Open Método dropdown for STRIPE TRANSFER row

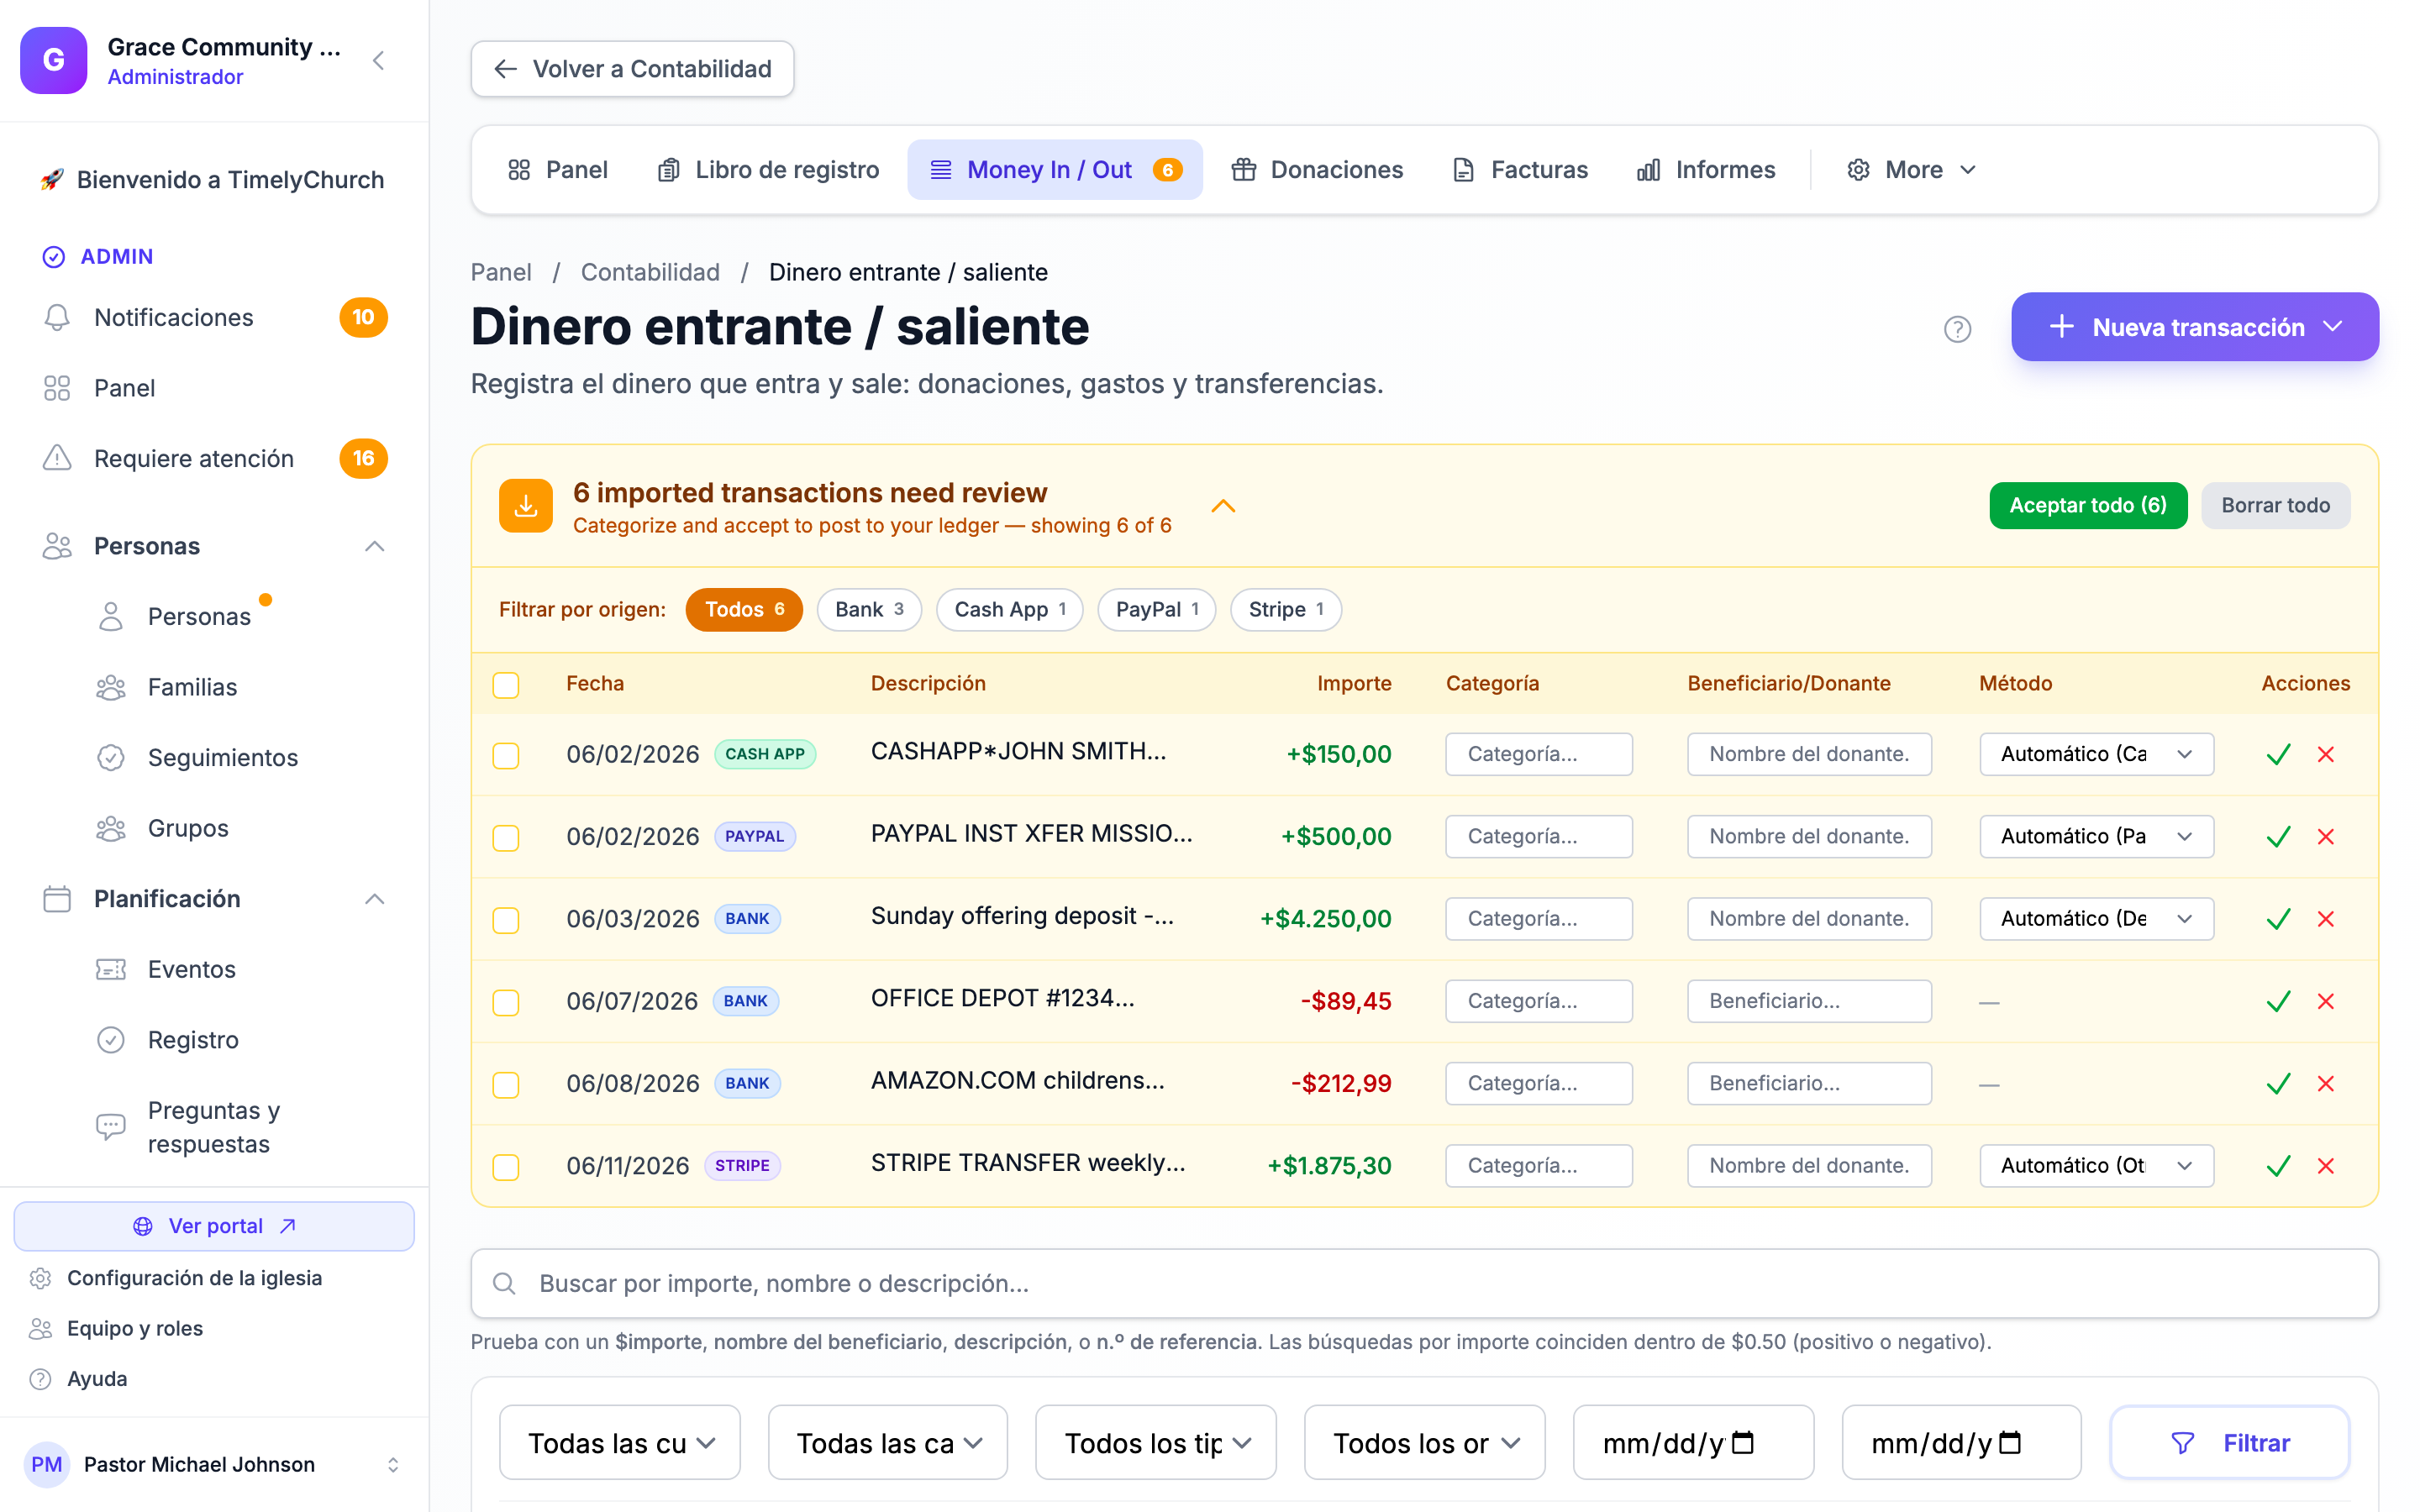tap(2096, 1166)
